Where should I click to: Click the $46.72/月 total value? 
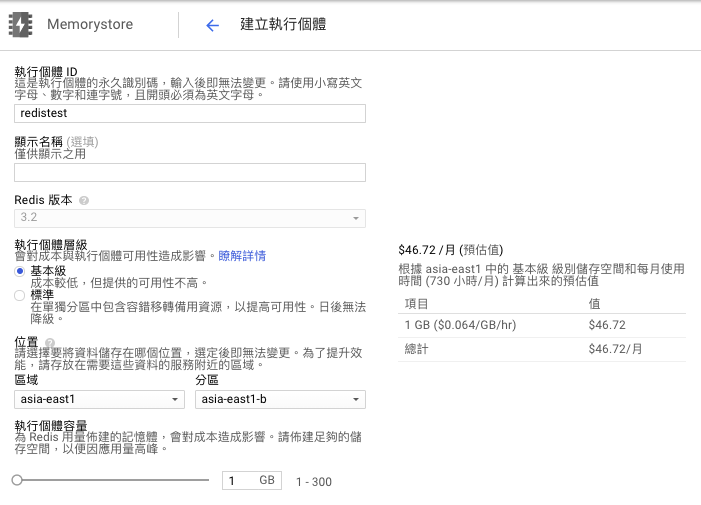615,349
